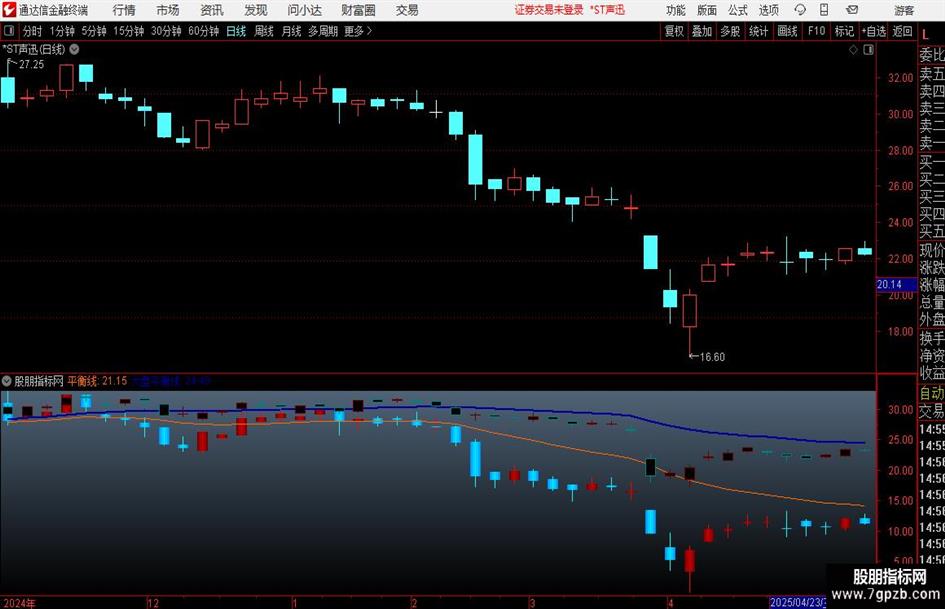Click the 统计 statistics button

758,31
